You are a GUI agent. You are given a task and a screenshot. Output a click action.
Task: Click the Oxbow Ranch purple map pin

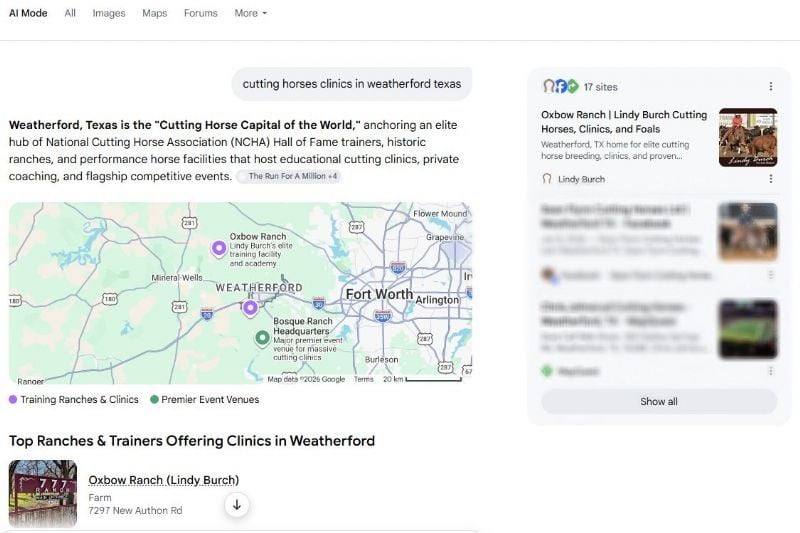click(x=219, y=249)
